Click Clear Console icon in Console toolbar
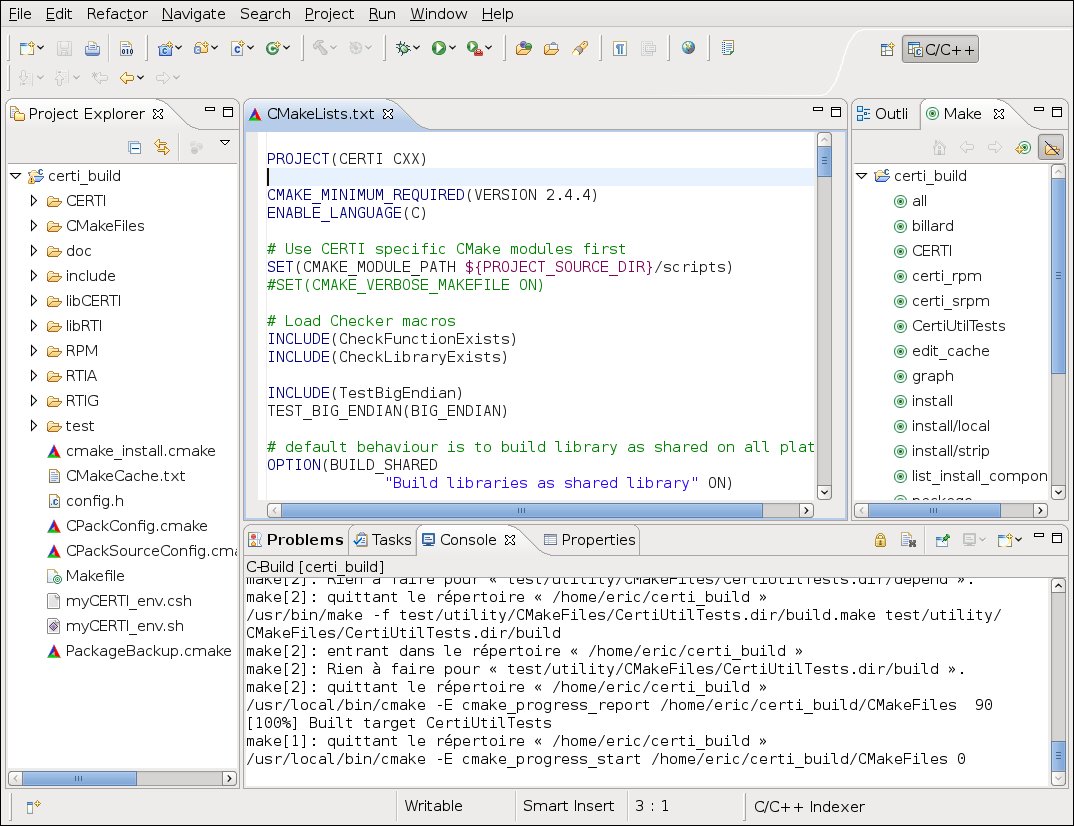Screen dimensions: 1074x826 click(908, 540)
